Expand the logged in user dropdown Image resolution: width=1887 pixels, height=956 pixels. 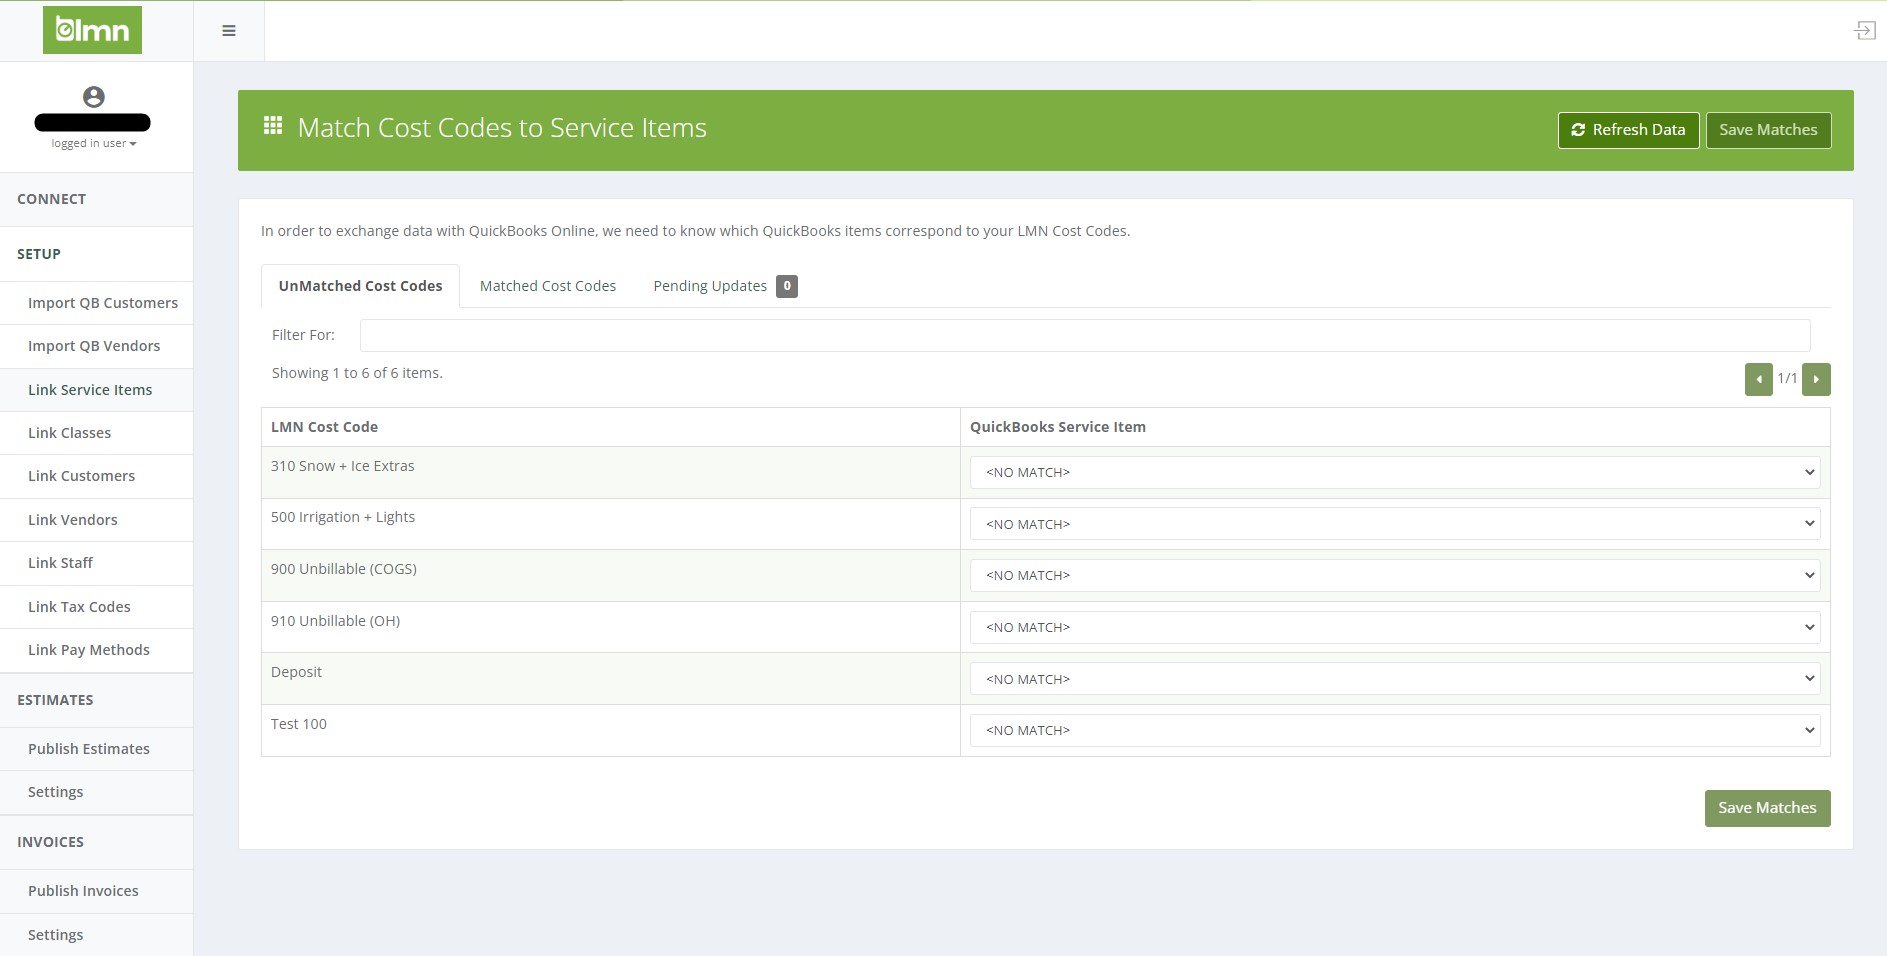[x=93, y=143]
